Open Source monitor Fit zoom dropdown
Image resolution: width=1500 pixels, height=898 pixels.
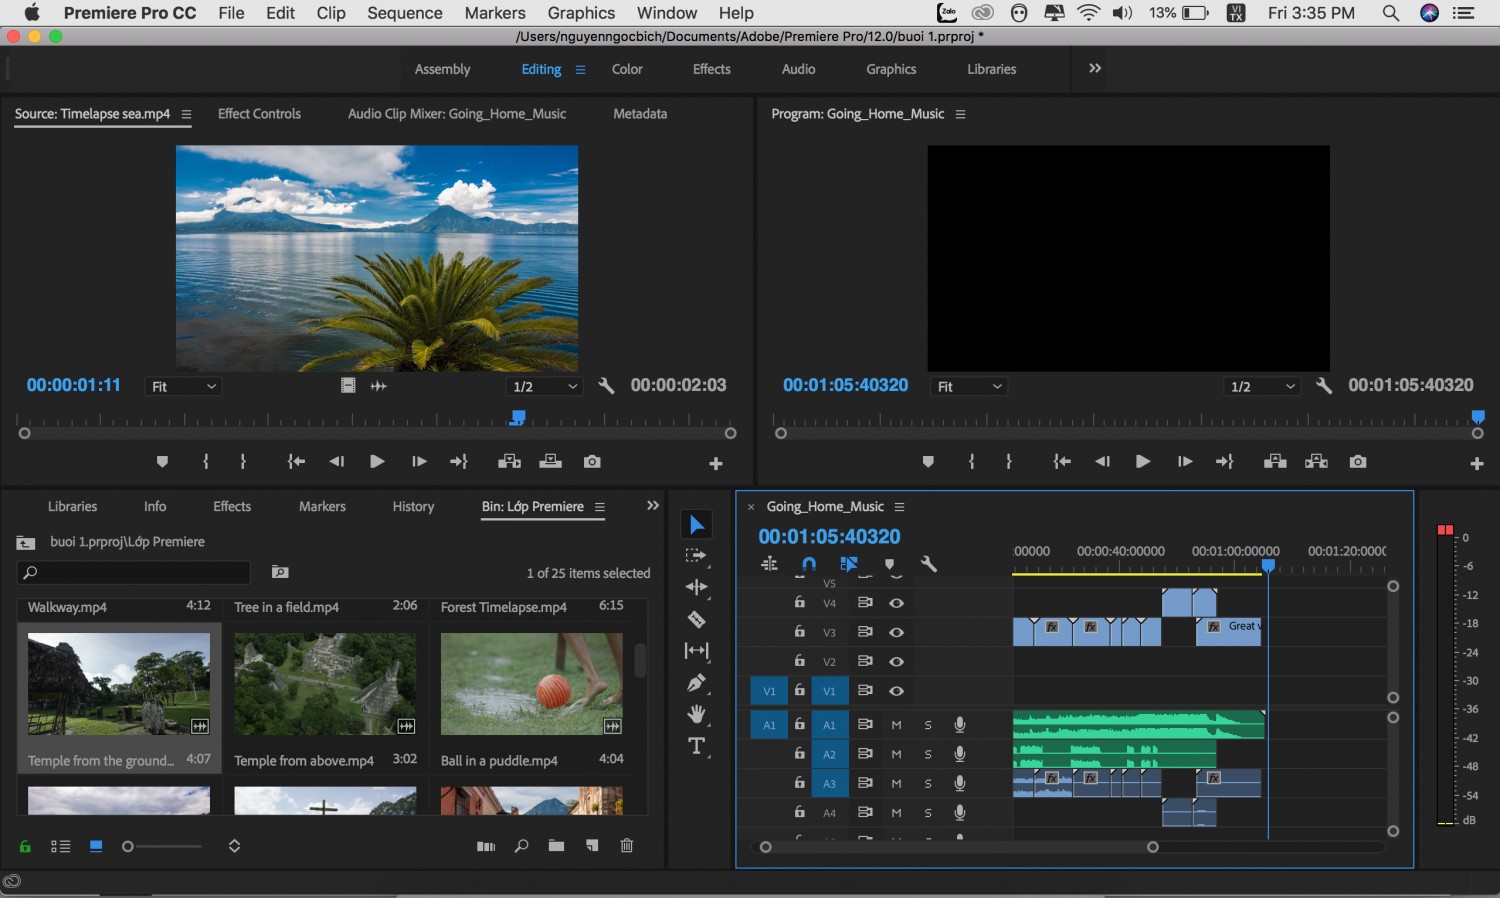pos(183,387)
